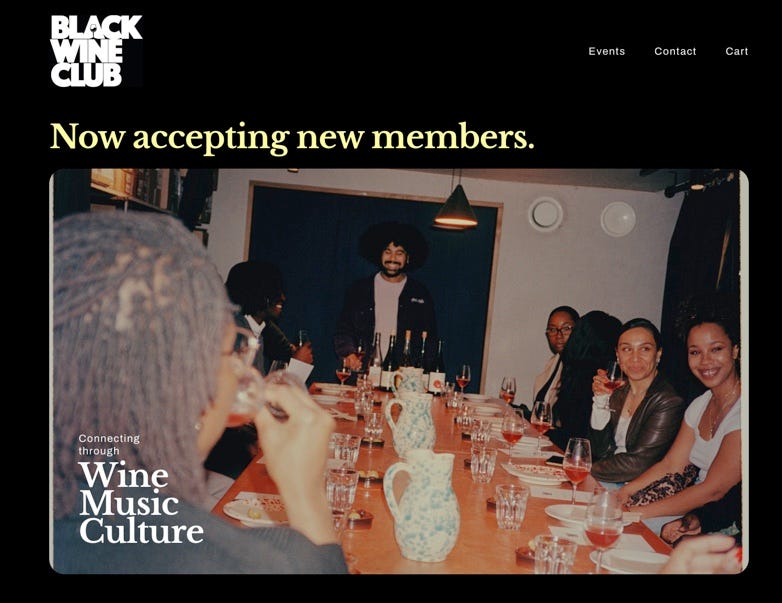The image size is (782, 603).
Task: Click the Black Wine Club logo
Action: (x=96, y=51)
